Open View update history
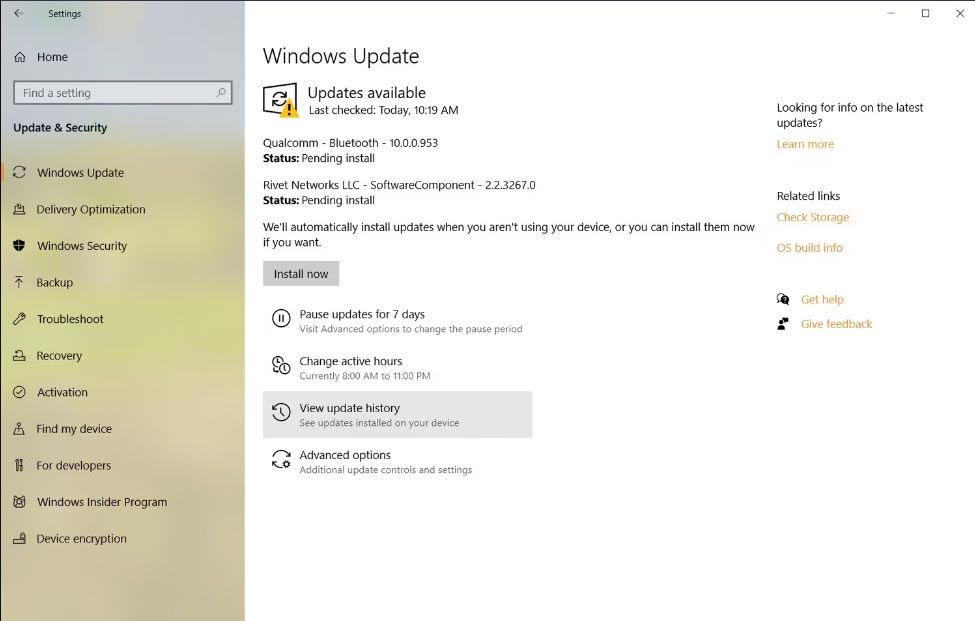Image resolution: width=975 pixels, height=621 pixels. pyautogui.click(x=349, y=408)
